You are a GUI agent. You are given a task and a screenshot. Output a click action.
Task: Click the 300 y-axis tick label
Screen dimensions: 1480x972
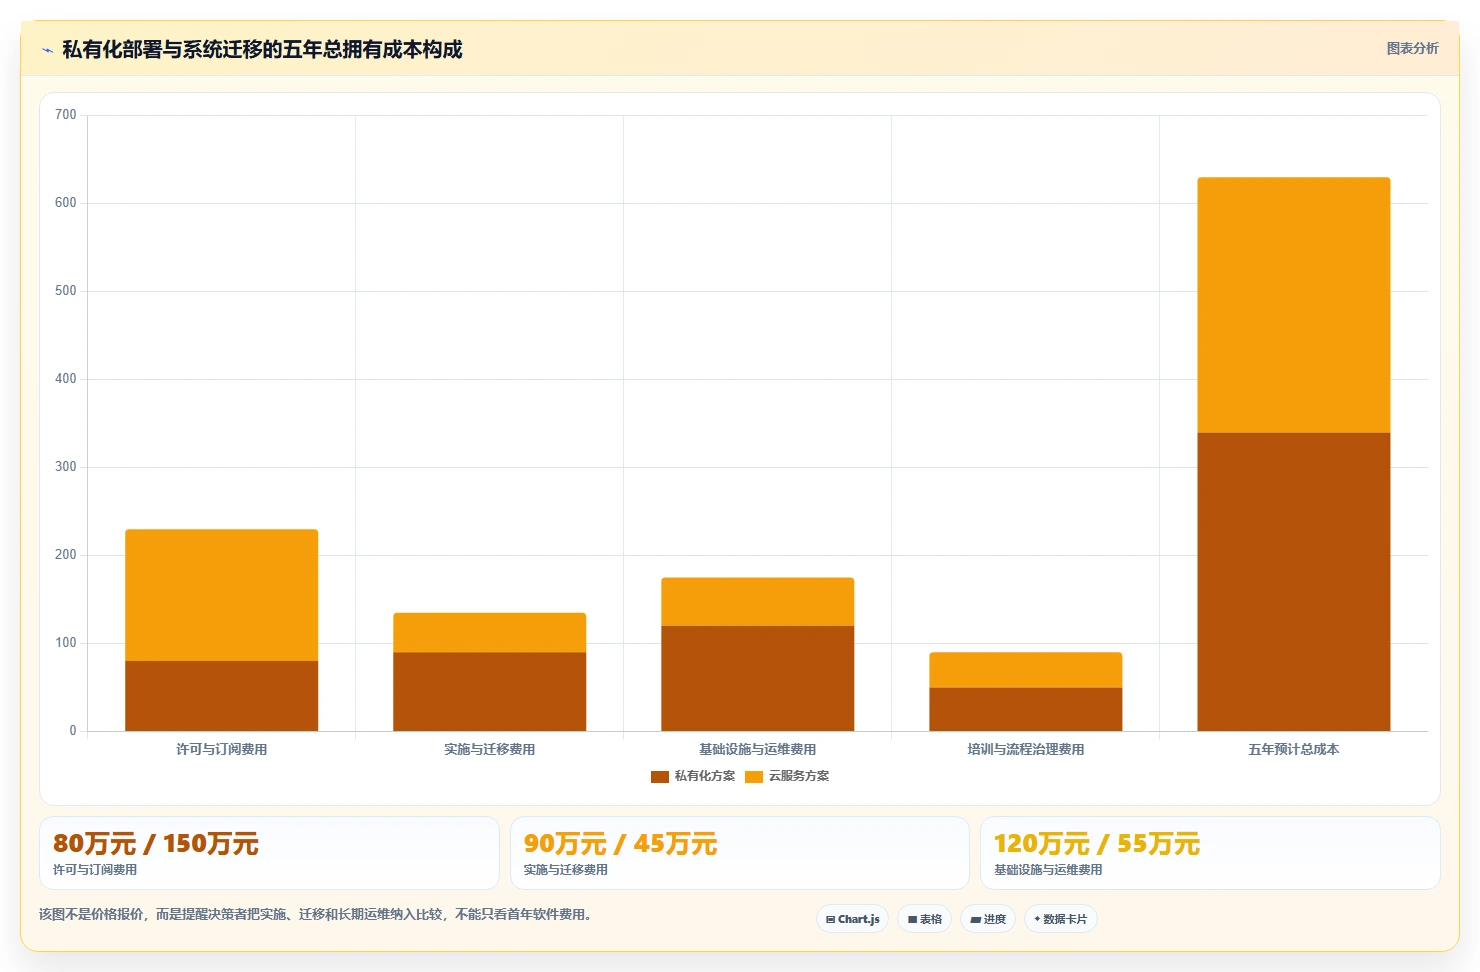tap(66, 467)
